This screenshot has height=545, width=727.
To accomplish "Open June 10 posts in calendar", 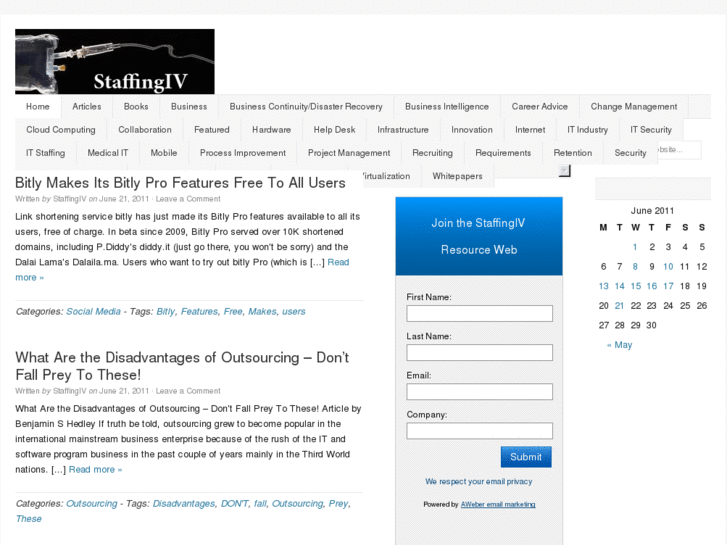I will pos(668,267).
